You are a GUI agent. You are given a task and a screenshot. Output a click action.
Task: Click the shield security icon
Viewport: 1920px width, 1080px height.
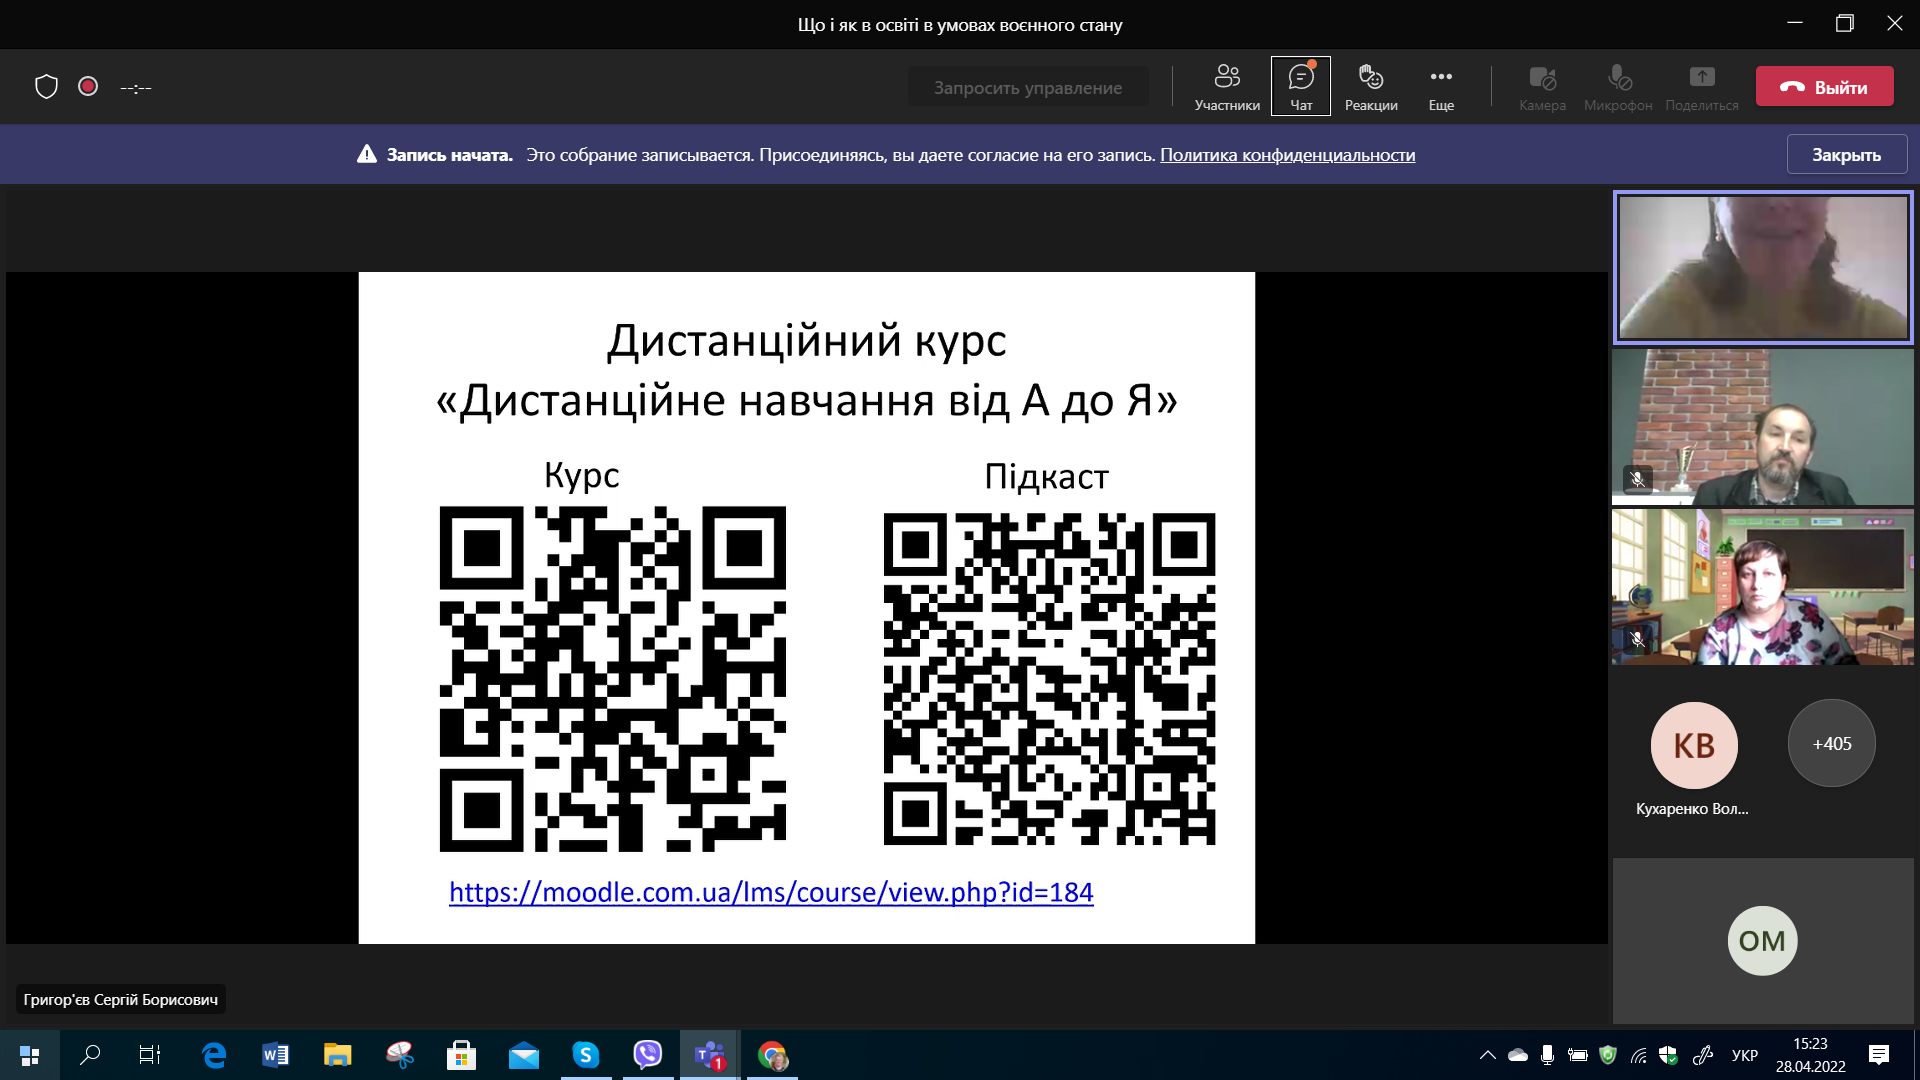pyautogui.click(x=46, y=87)
